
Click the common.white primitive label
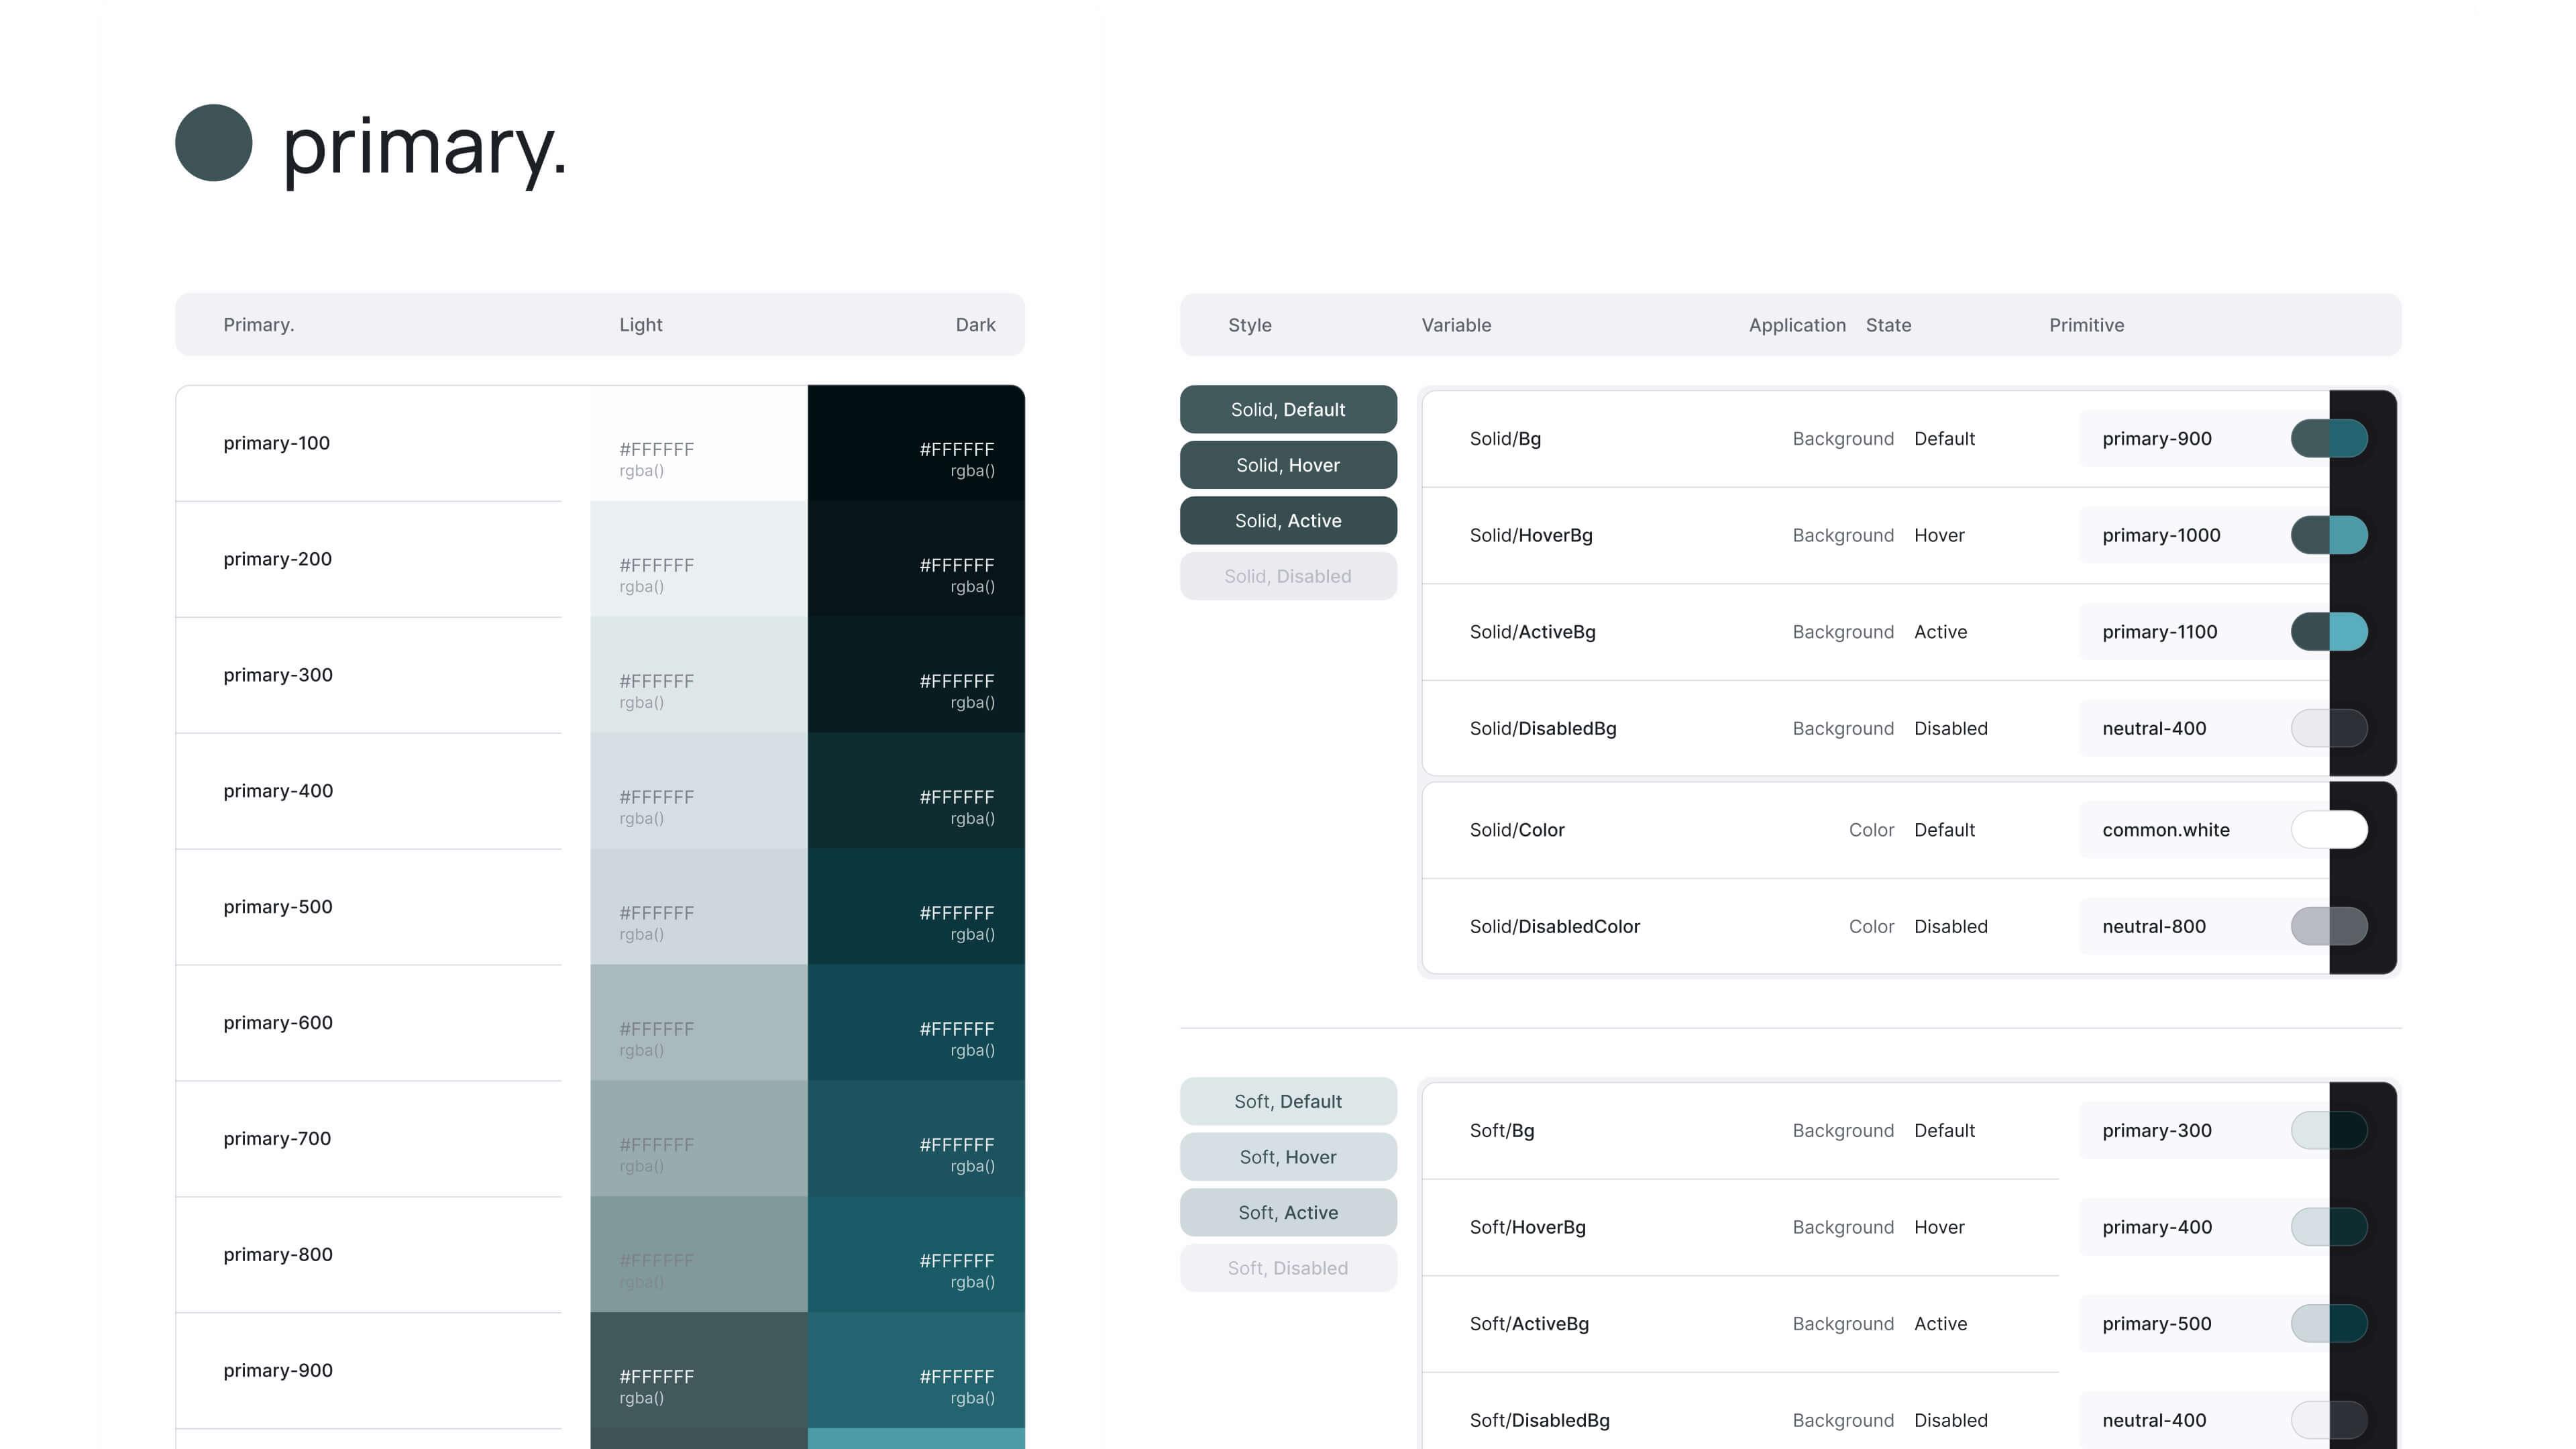pos(2166,829)
